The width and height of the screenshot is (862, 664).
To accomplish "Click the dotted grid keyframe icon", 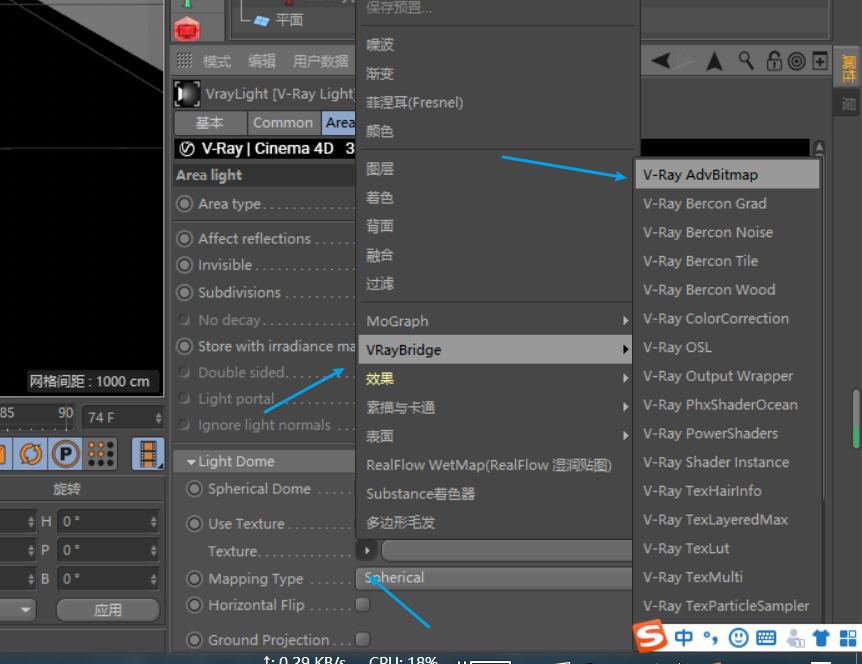I will [101, 454].
